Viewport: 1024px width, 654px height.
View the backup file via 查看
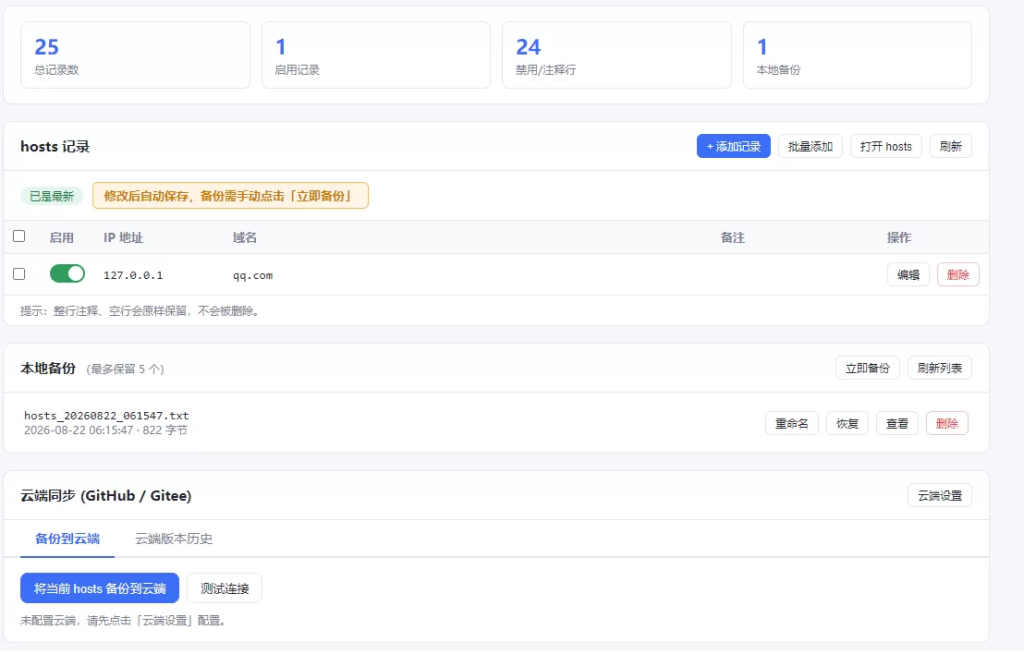coord(897,423)
